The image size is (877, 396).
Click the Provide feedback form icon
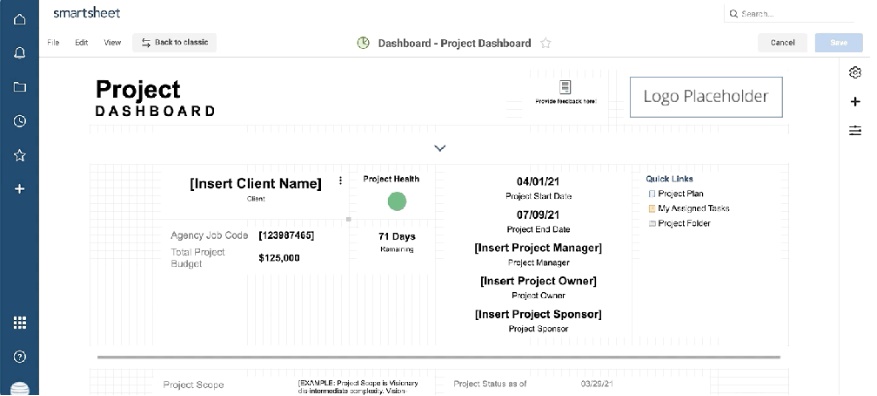[565, 87]
